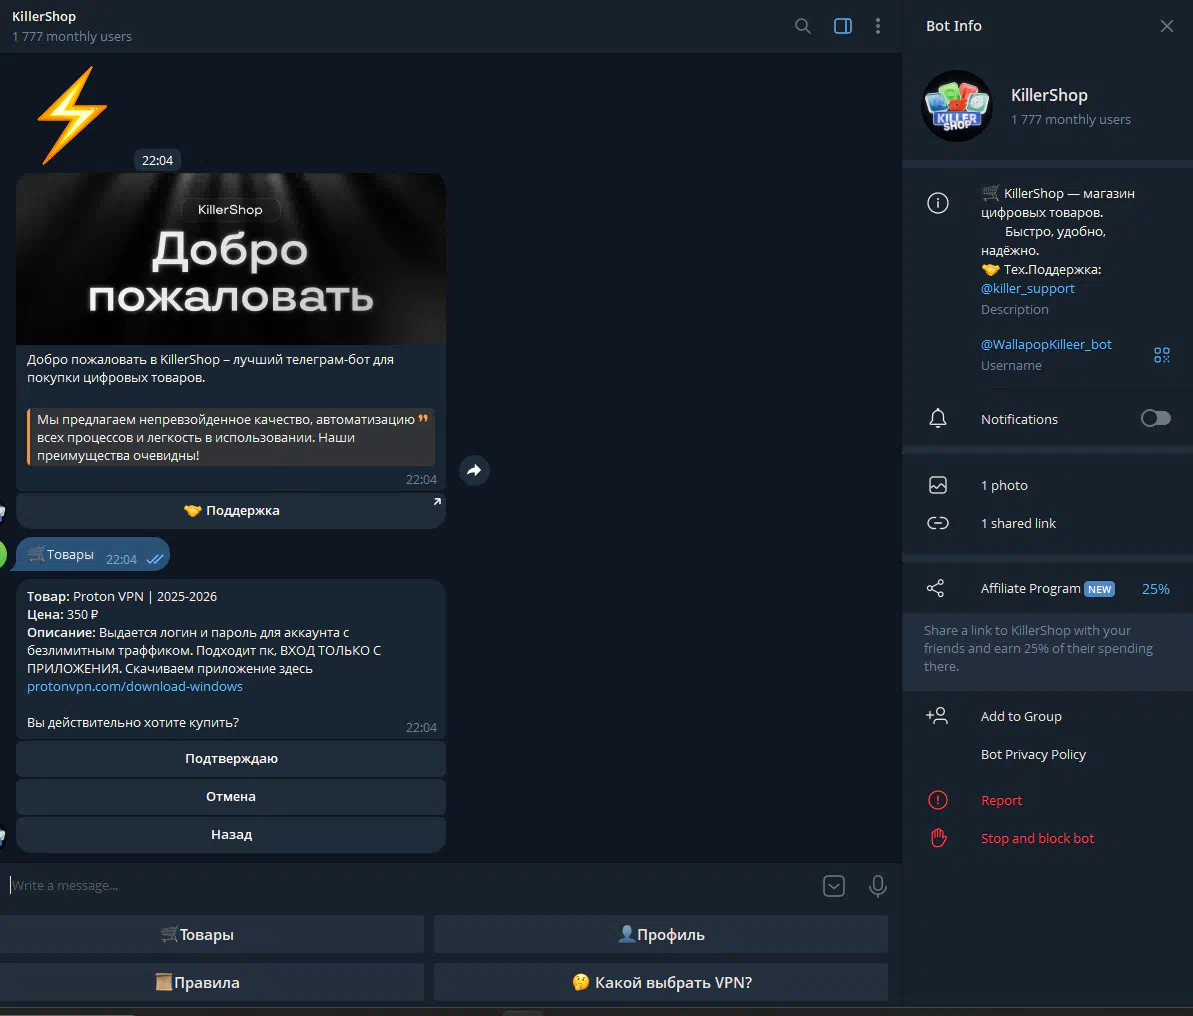
Task: Click the sent Товары message bubble
Action: coord(93,555)
